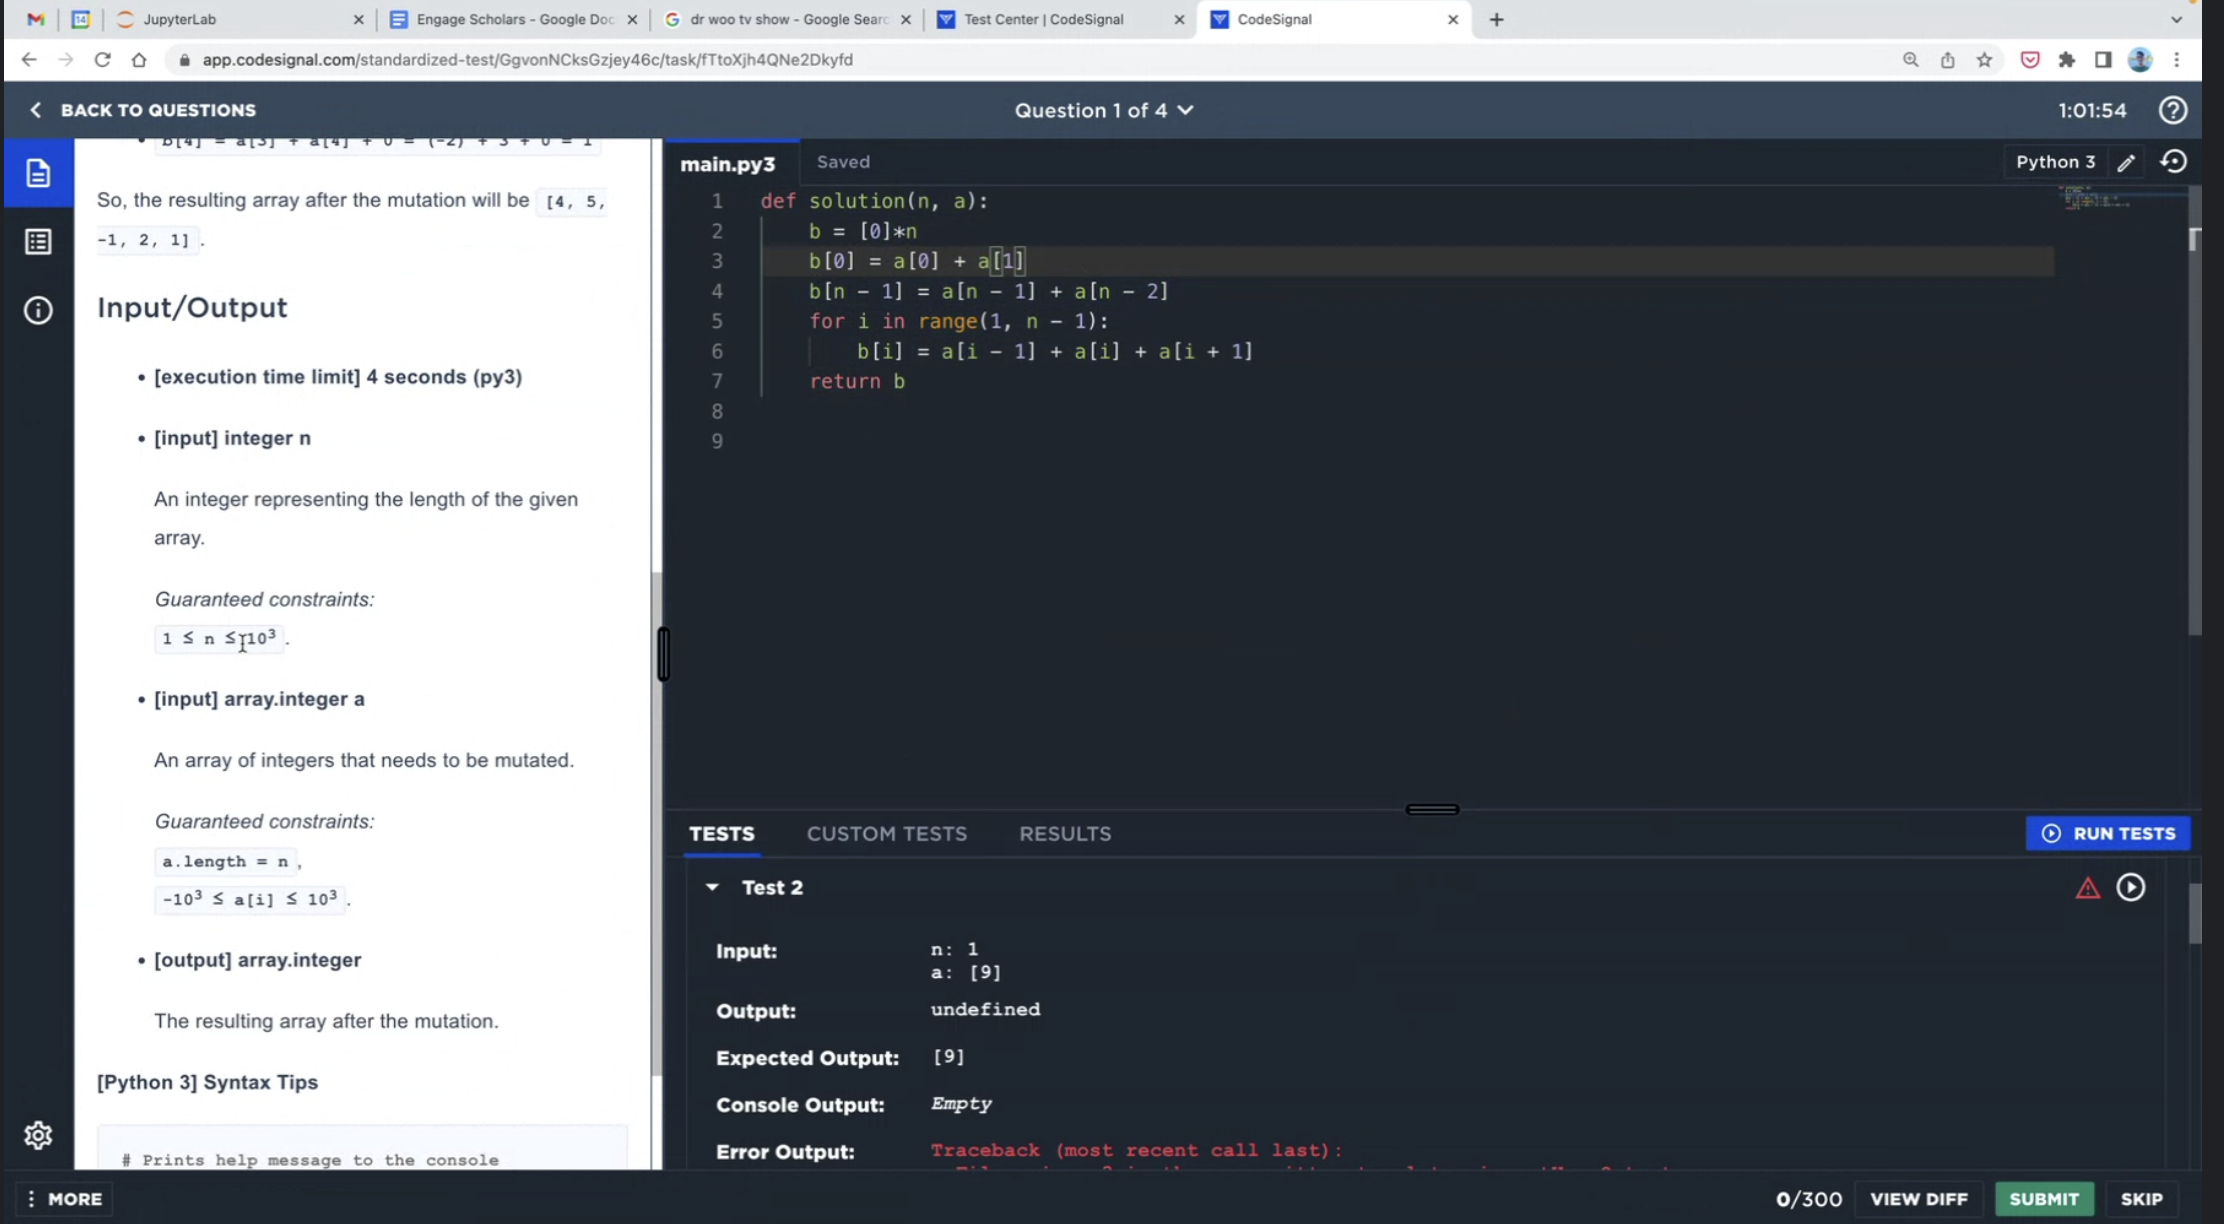Click the code editor minimap
2224x1224 pixels.
2097,200
